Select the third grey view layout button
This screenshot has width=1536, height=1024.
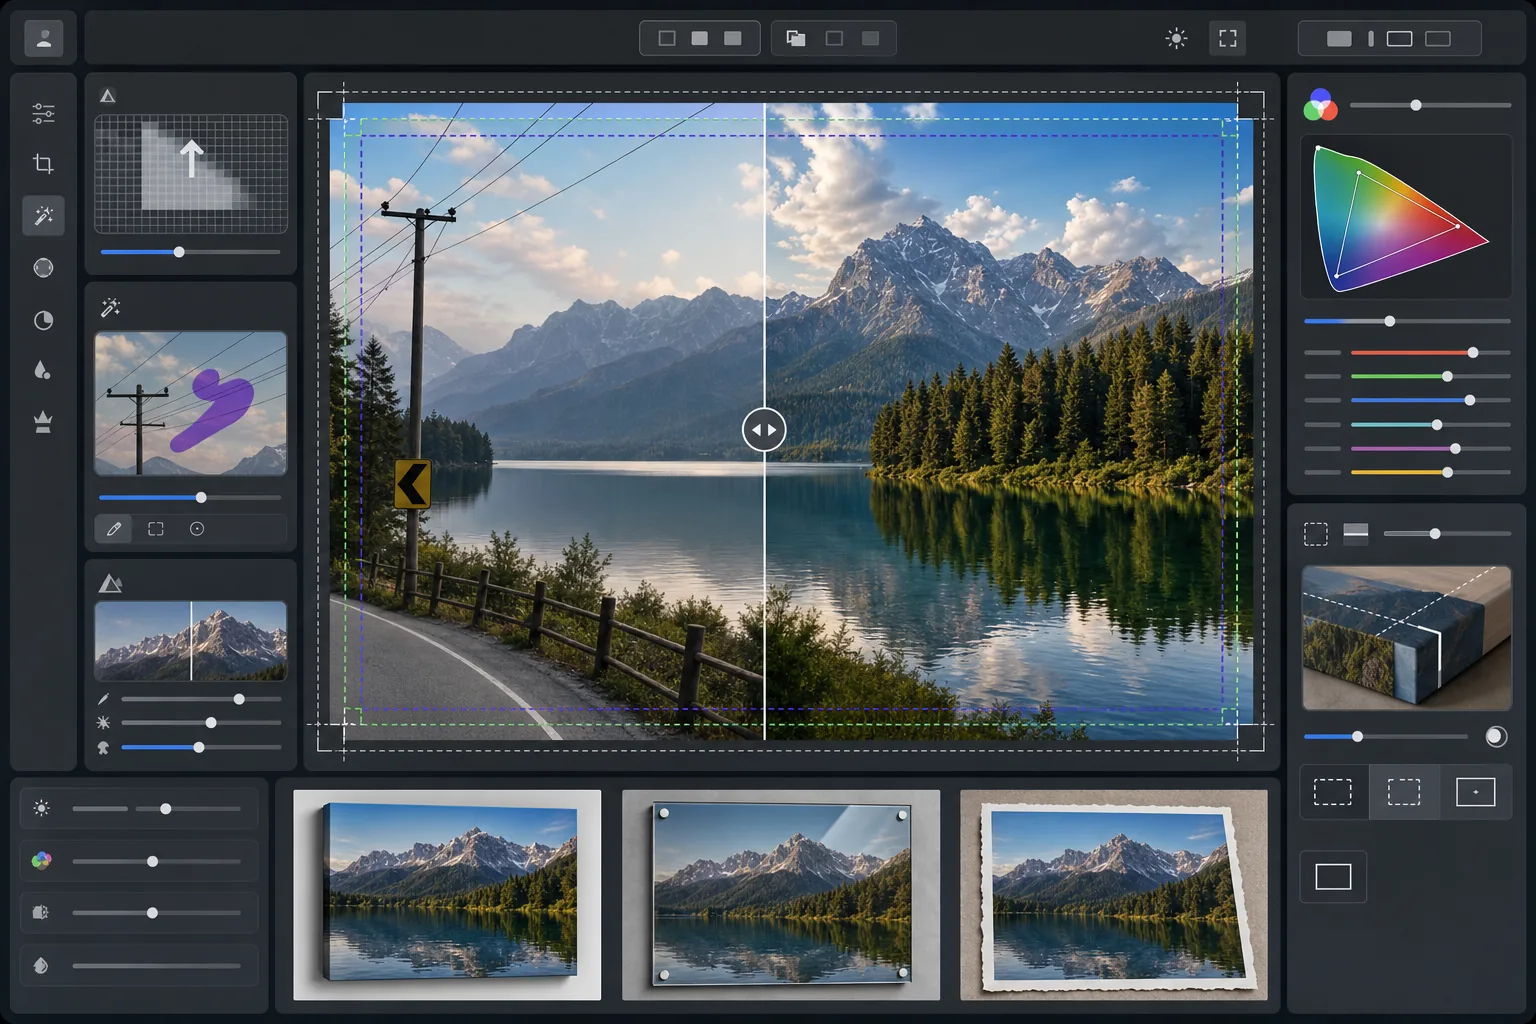(x=733, y=39)
